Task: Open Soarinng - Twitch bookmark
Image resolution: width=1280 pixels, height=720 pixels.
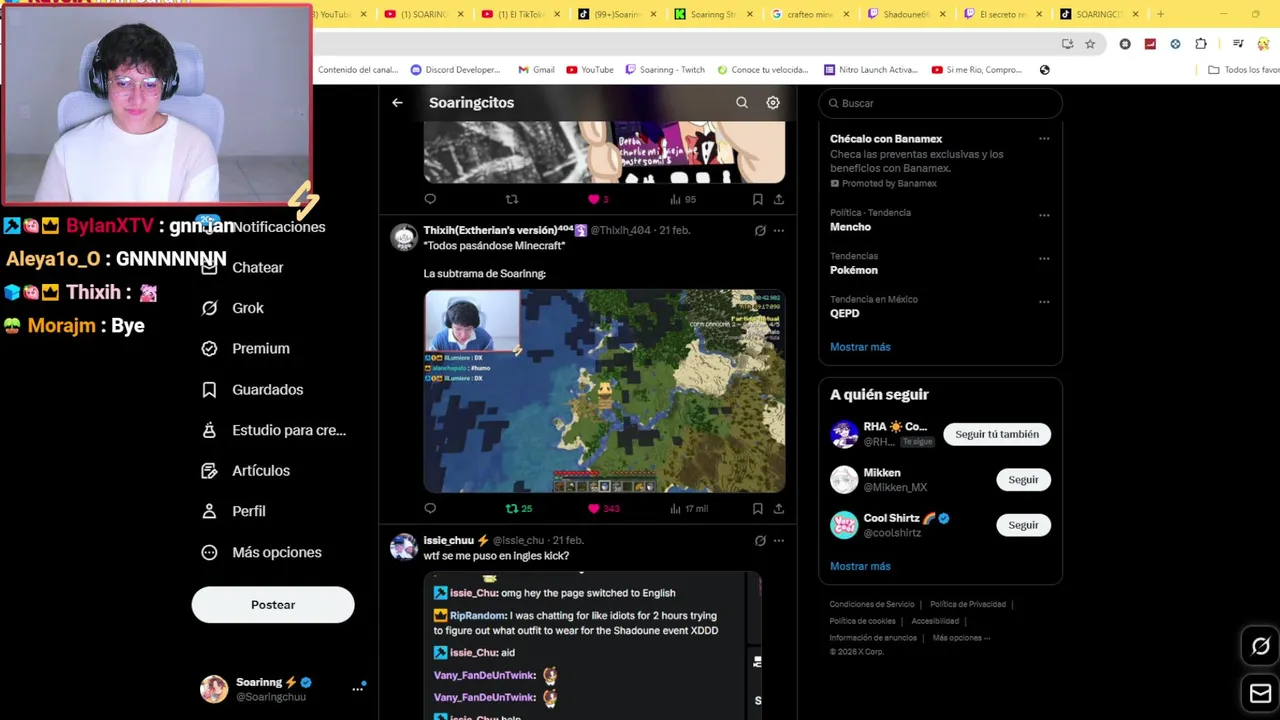Action: pos(665,70)
